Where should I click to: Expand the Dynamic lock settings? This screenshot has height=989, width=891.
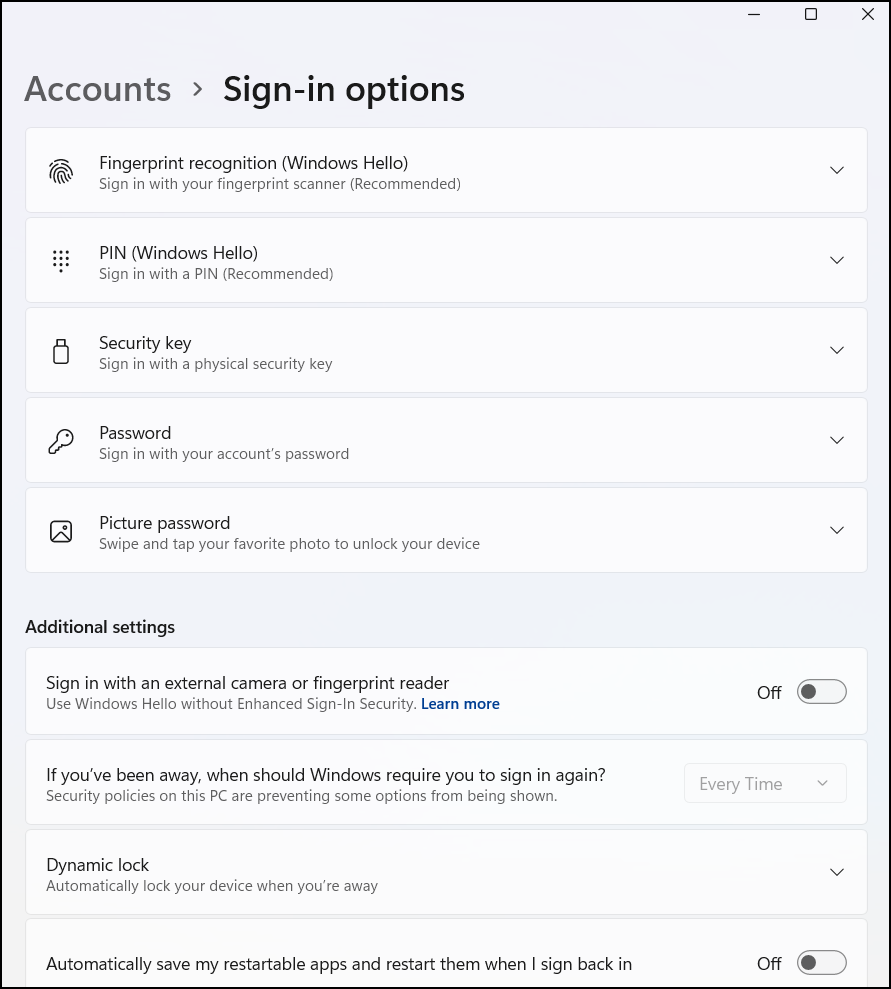(x=836, y=871)
